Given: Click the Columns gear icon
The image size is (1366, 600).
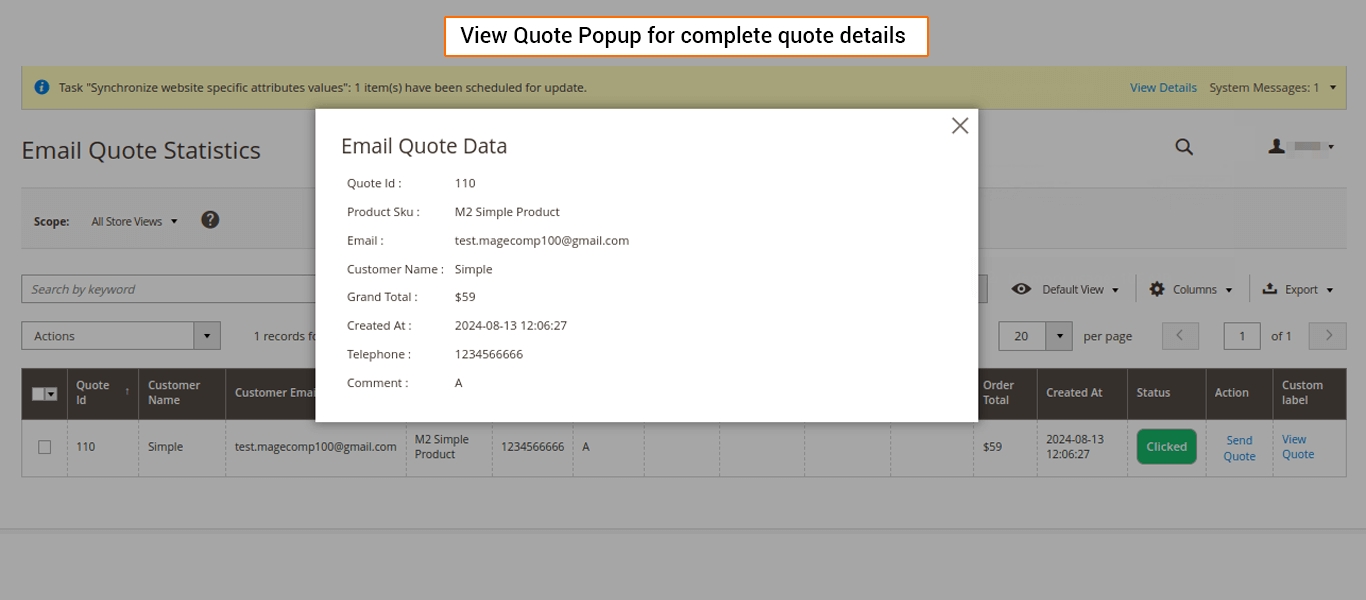Looking at the screenshot, I should tap(1157, 289).
